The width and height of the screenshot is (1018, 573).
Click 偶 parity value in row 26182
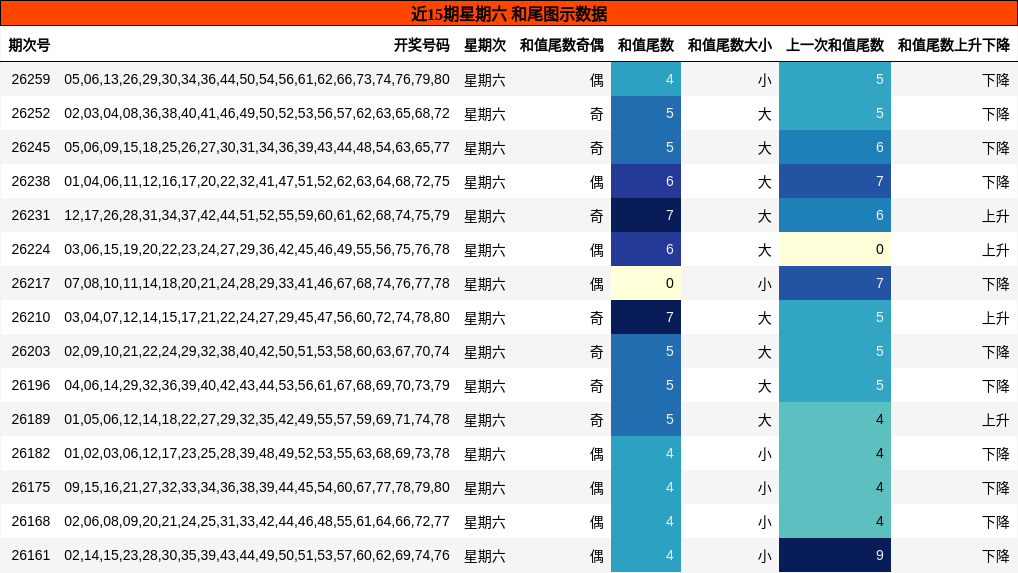[x=596, y=454]
